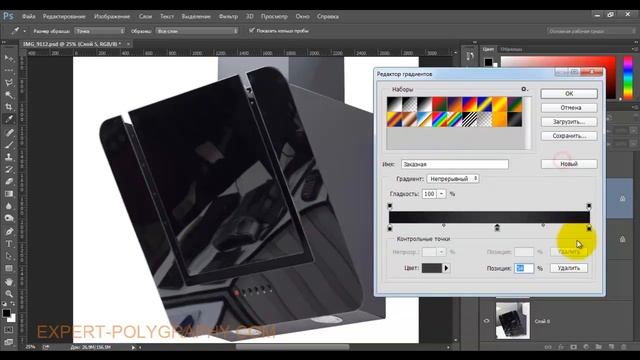Open the Цвет stop color arrow
The image size is (640, 360).
[x=446, y=268]
